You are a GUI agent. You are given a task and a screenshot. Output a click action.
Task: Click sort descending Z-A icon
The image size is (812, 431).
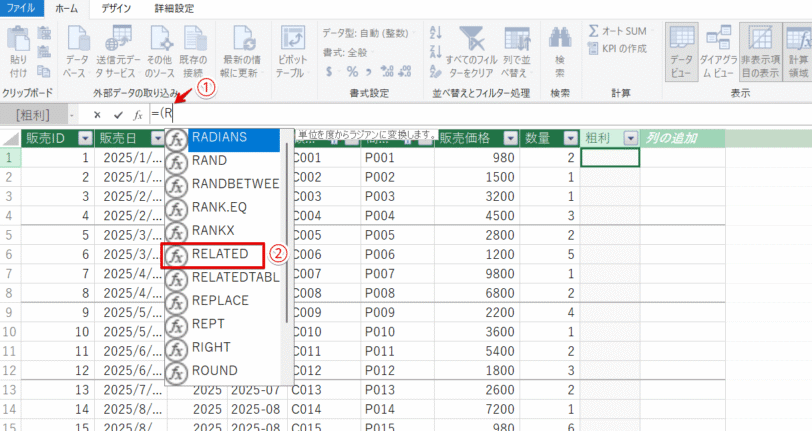click(x=436, y=52)
